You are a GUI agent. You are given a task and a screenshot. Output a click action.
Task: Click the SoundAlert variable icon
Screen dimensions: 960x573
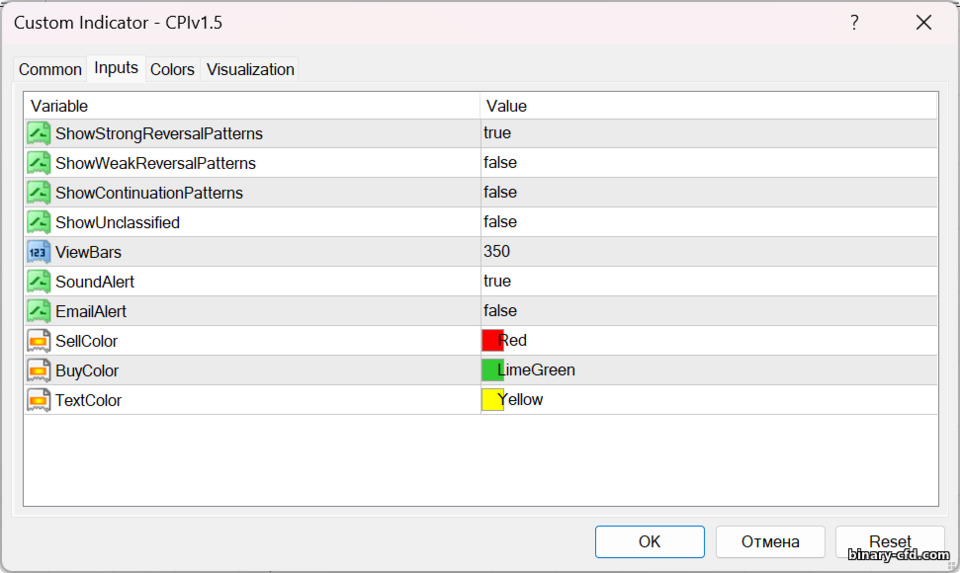pos(39,282)
